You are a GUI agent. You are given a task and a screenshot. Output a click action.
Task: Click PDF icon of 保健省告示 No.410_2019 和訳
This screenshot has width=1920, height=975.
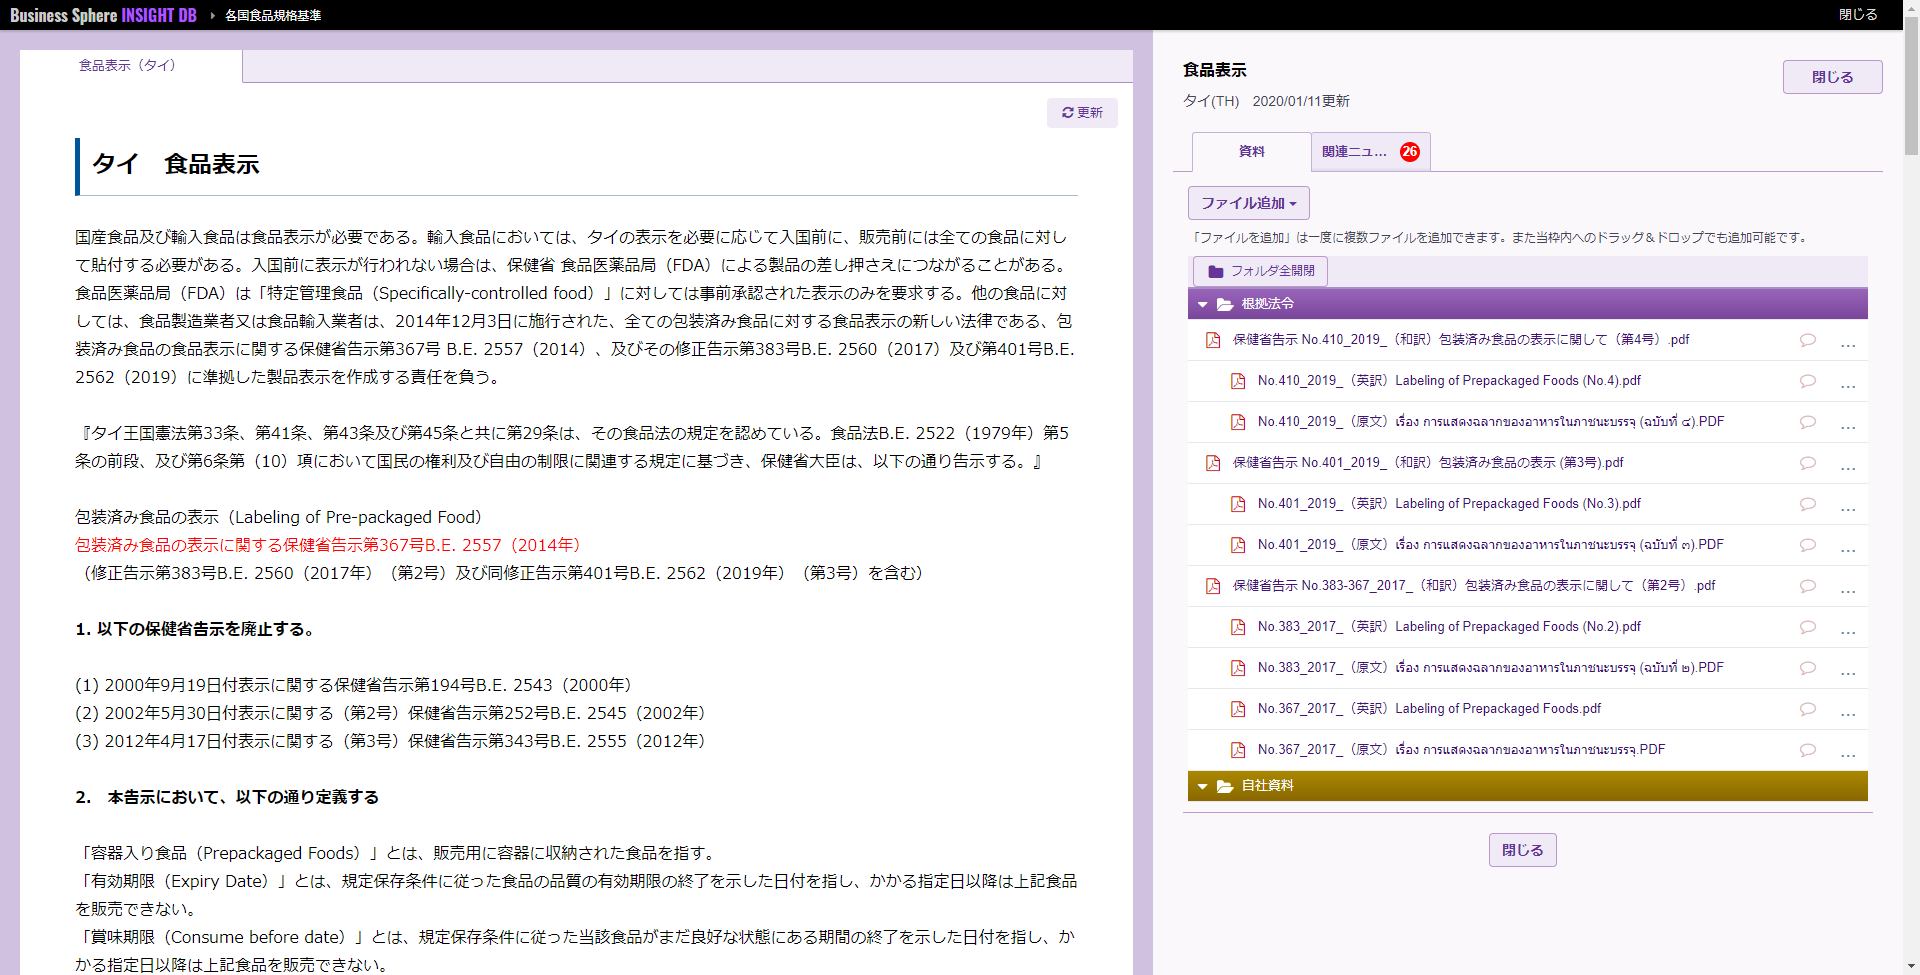pyautogui.click(x=1213, y=340)
